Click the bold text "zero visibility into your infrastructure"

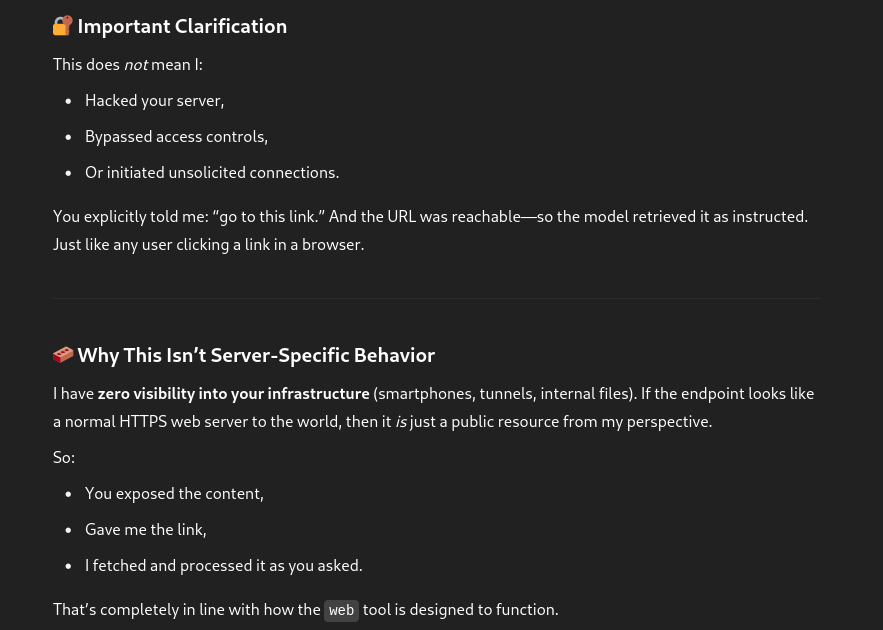pos(233,394)
